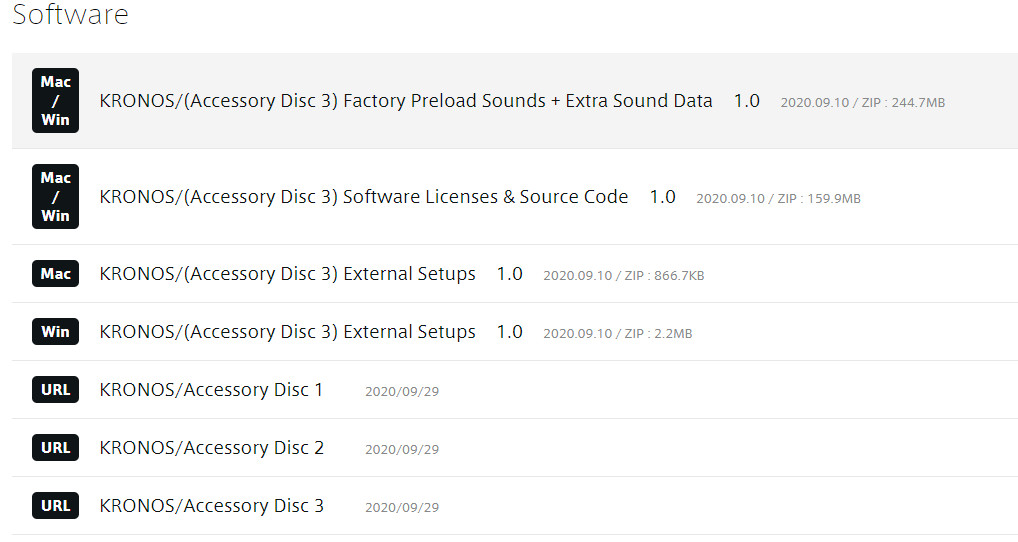This screenshot has width=1018, height=542.
Task: Open the KRONOS/Accessory Disc 1 link
Action: [212, 390]
